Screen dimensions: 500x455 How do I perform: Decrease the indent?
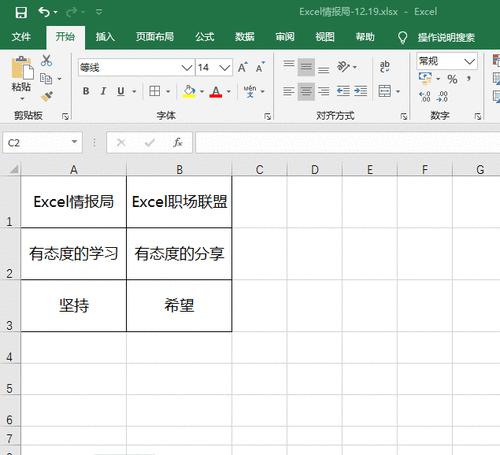[343, 91]
